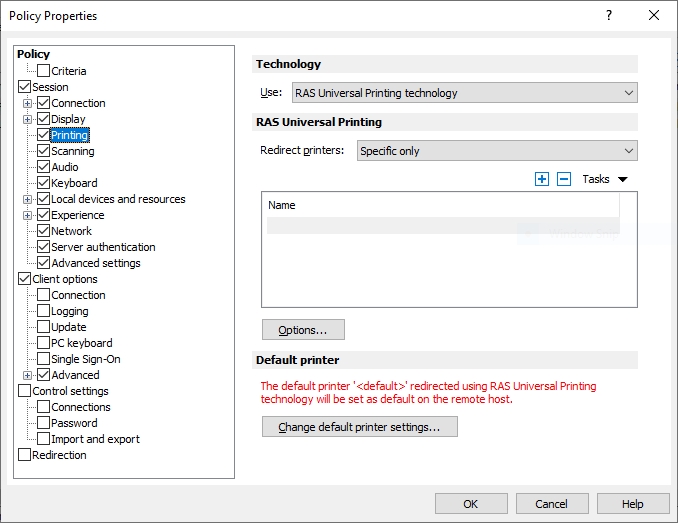Select Scanning in the policy tree
The height and width of the screenshot is (523, 678).
72,151
